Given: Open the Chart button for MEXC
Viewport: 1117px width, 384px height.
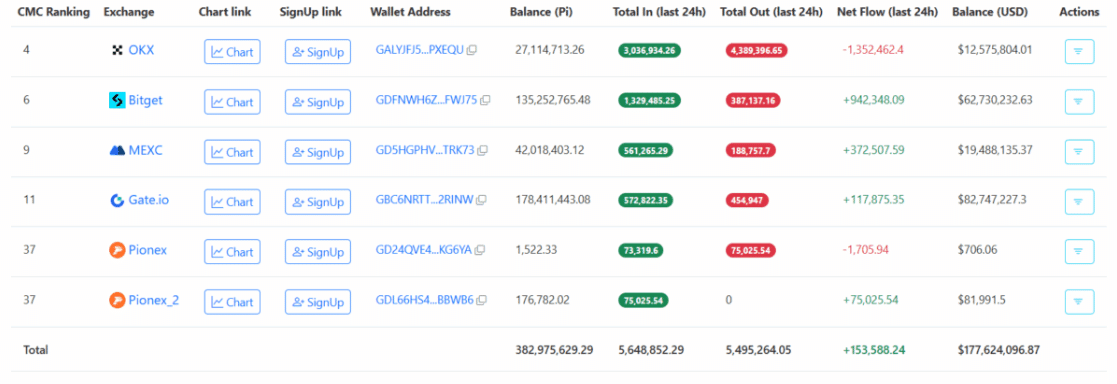Looking at the screenshot, I should coord(232,152).
